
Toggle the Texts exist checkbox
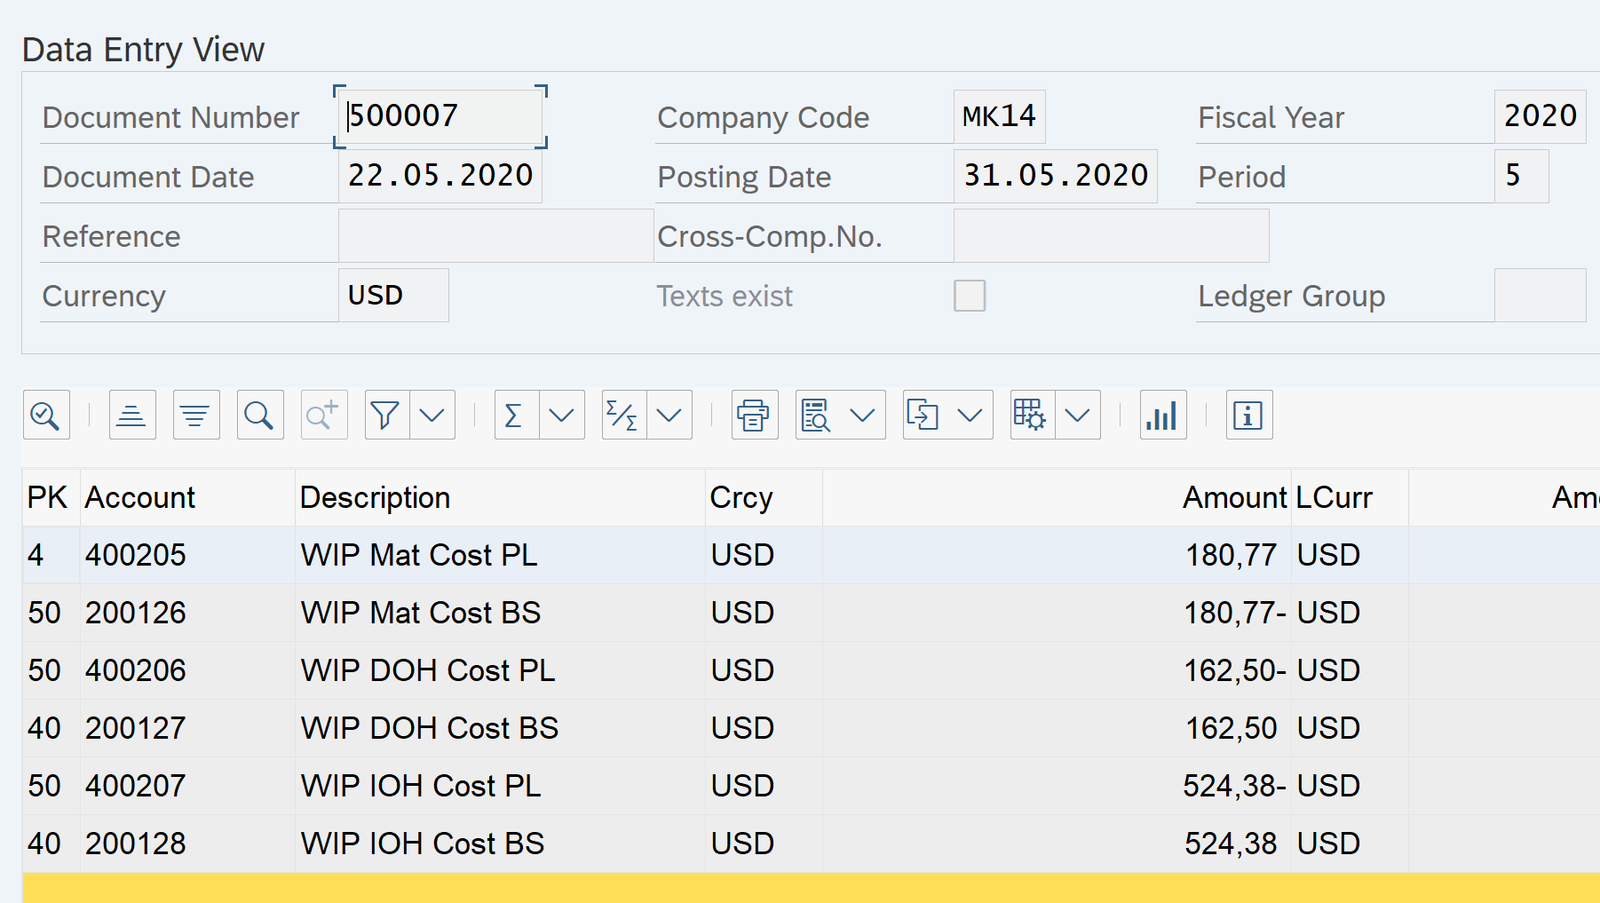(x=969, y=296)
